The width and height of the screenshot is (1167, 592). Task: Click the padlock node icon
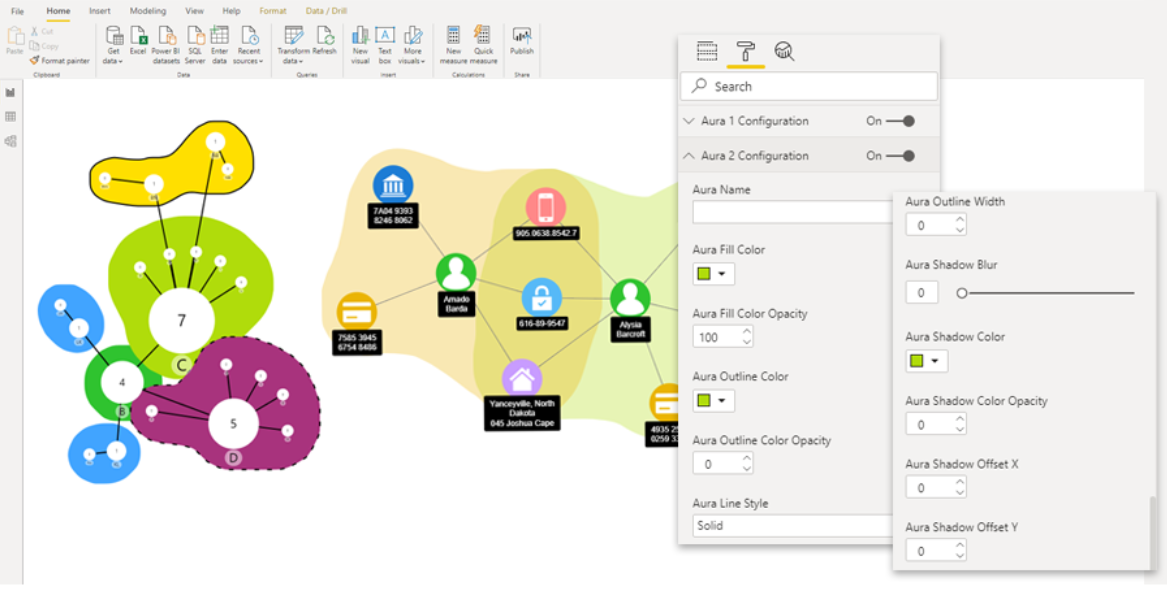(542, 298)
